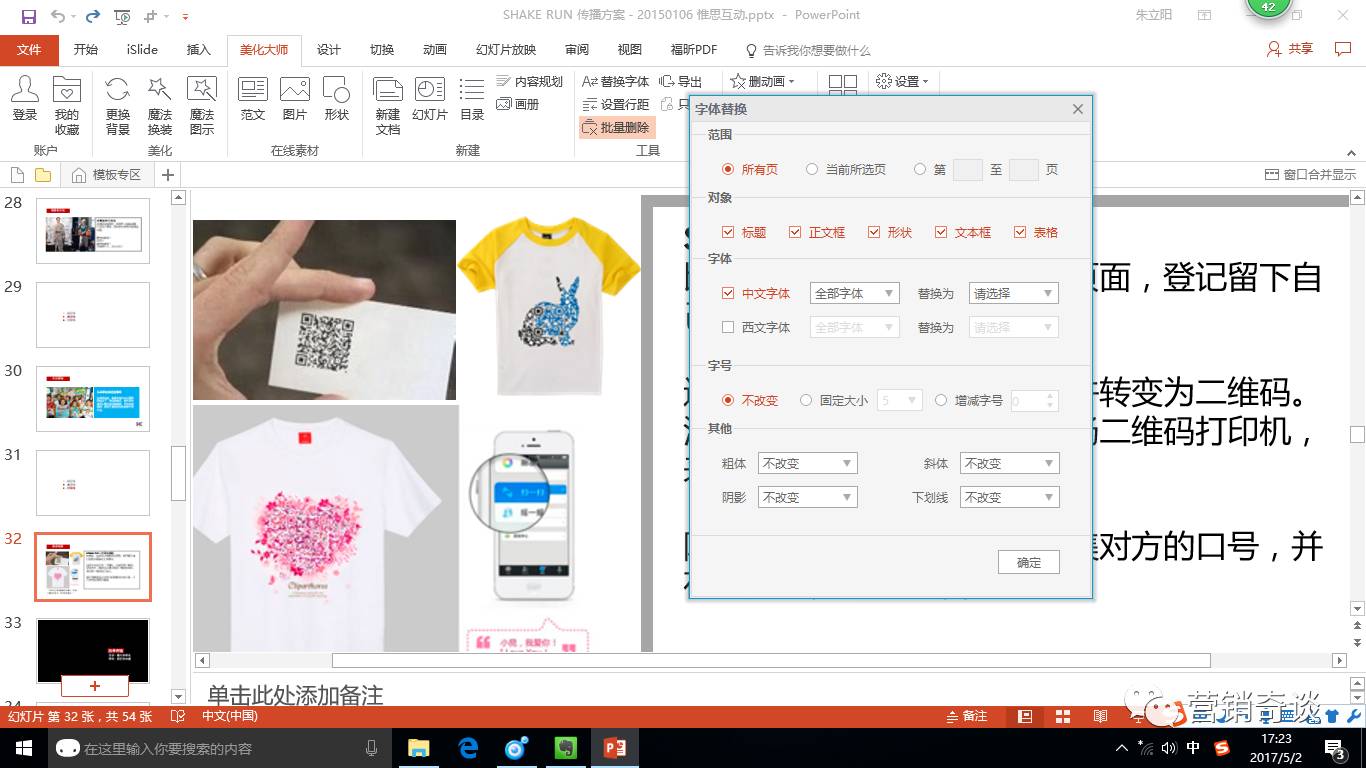Click the save icon in title bar
Image resolution: width=1366 pixels, height=768 pixels.
[x=28, y=16]
